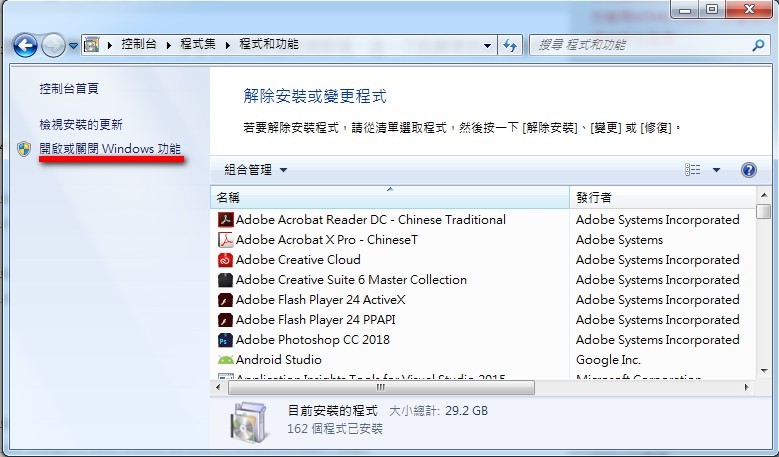
Task: Click the Flash Player 24 PPAPI icon
Action: (x=226, y=319)
